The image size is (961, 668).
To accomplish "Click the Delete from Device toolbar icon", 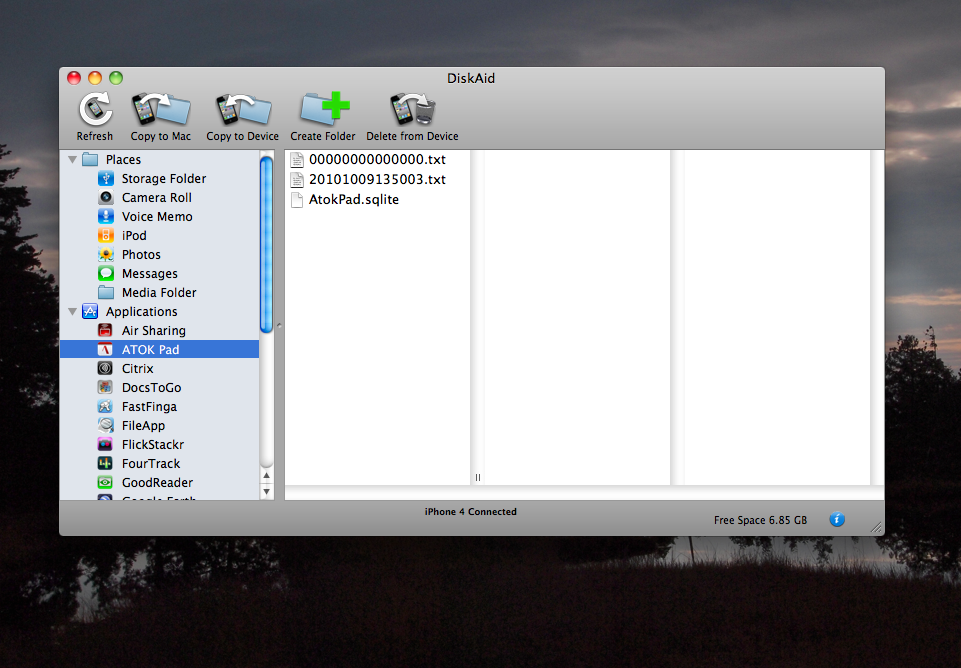I will point(412,109).
